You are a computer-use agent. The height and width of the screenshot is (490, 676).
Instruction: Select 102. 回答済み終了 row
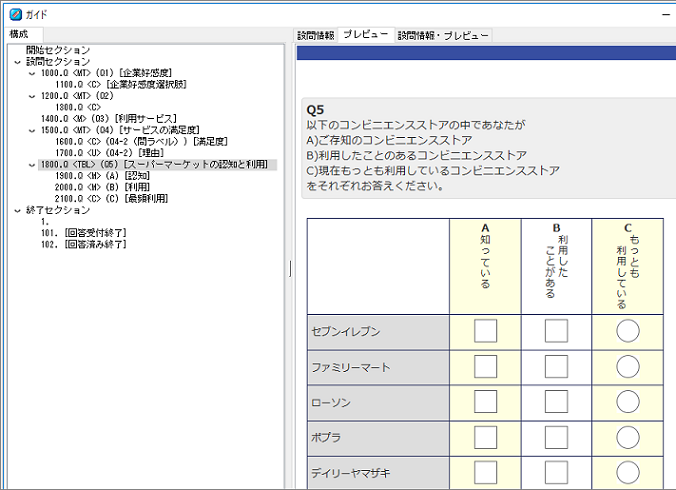click(x=84, y=245)
